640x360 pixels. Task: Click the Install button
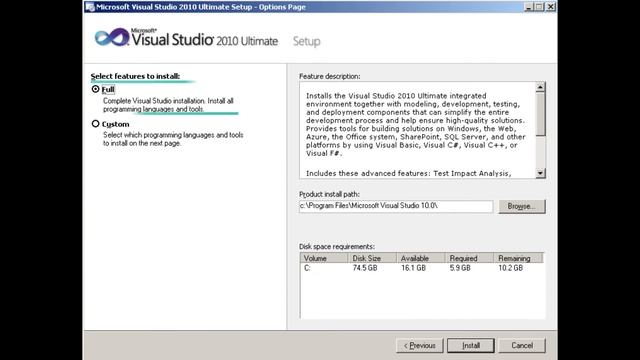[x=471, y=345]
